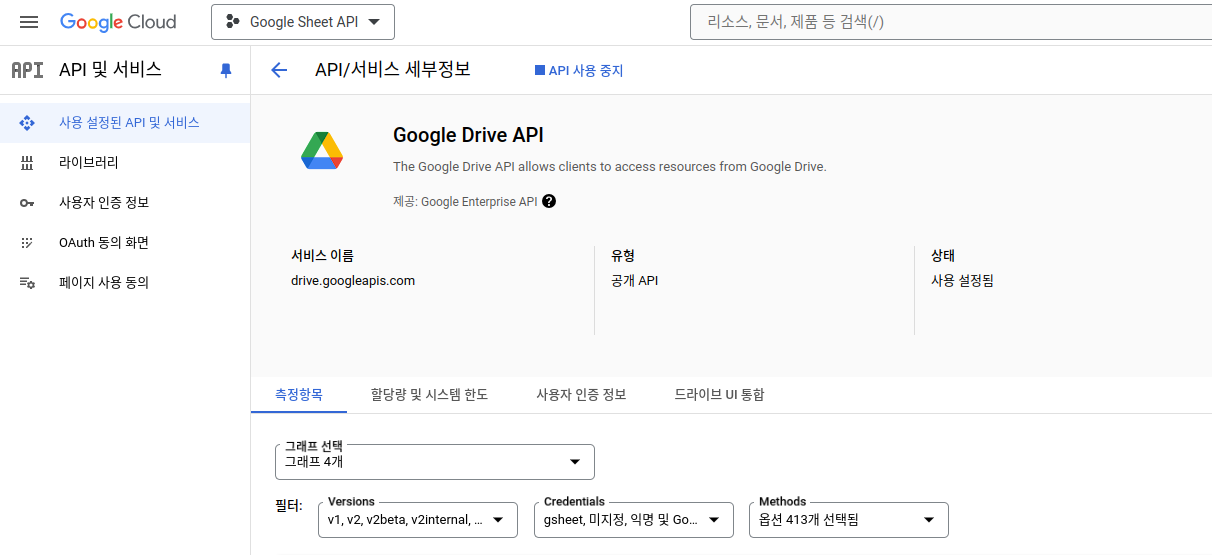Click the Google Drive API title text
This screenshot has width=1212, height=555.
point(468,135)
